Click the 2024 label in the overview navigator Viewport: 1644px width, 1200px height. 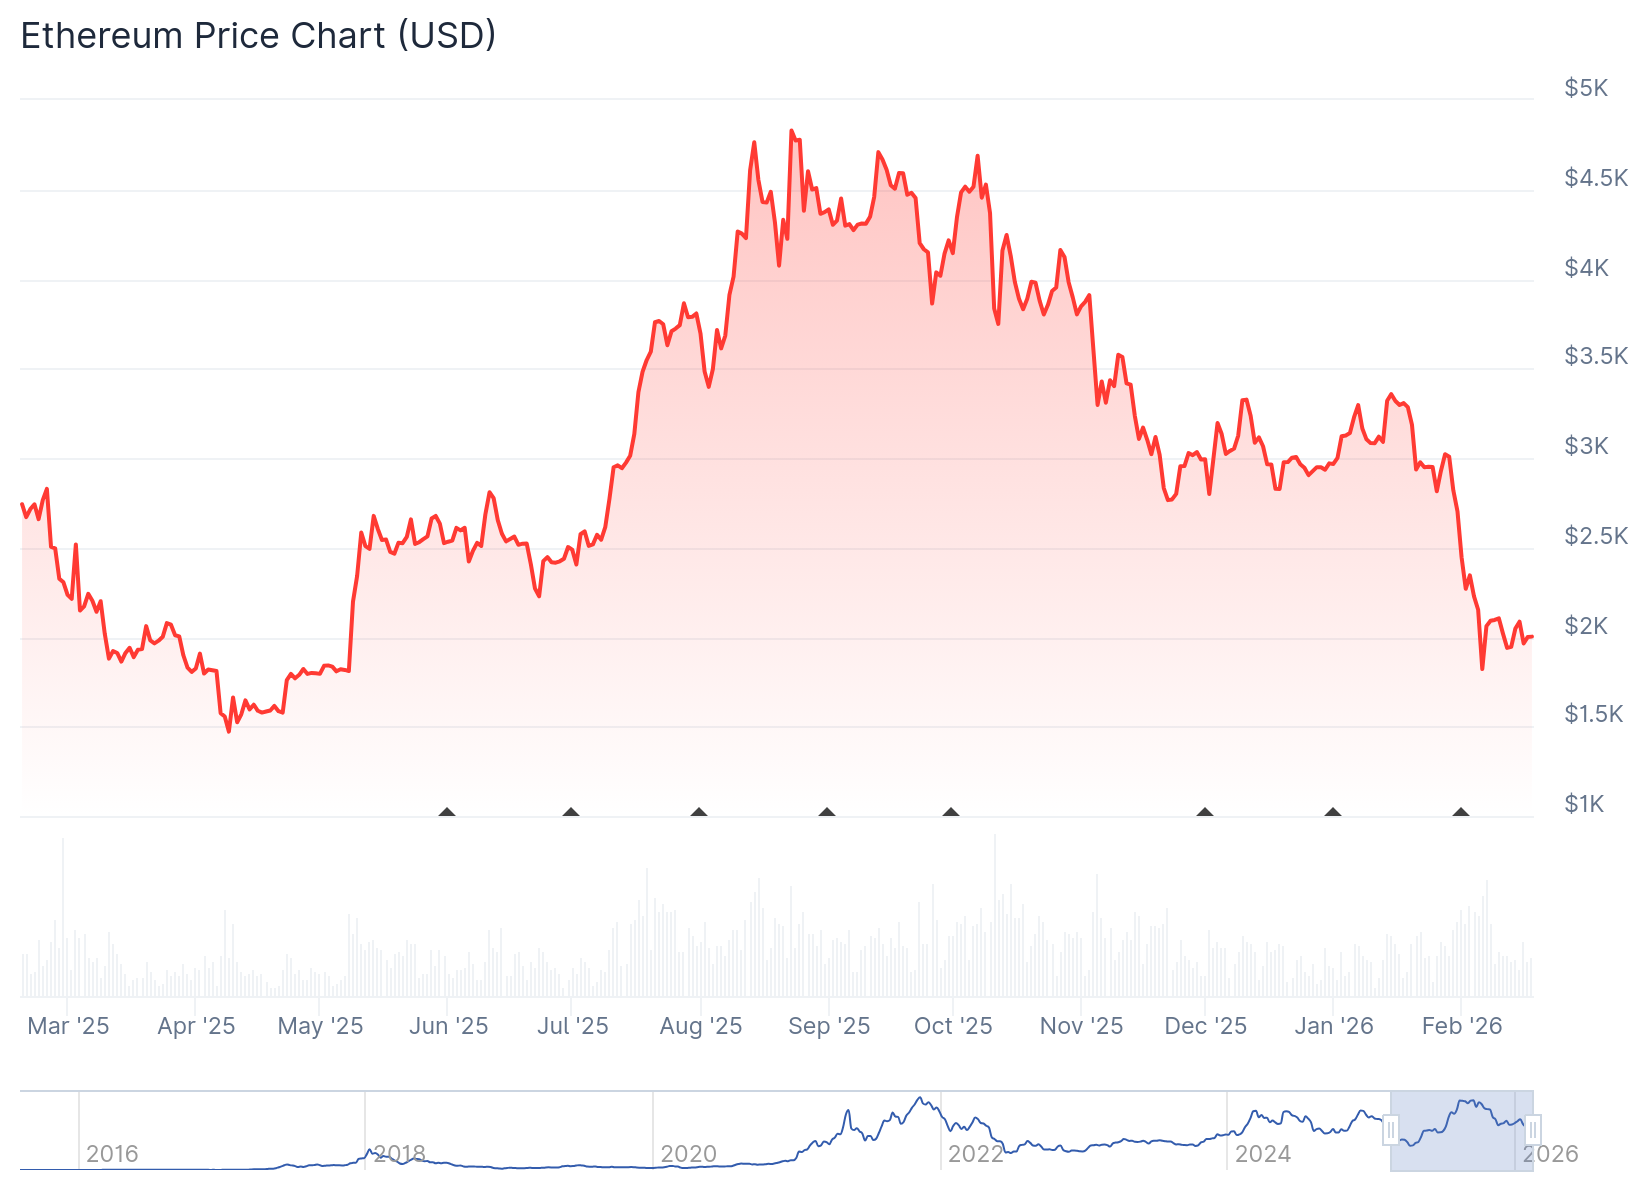tap(1263, 1154)
